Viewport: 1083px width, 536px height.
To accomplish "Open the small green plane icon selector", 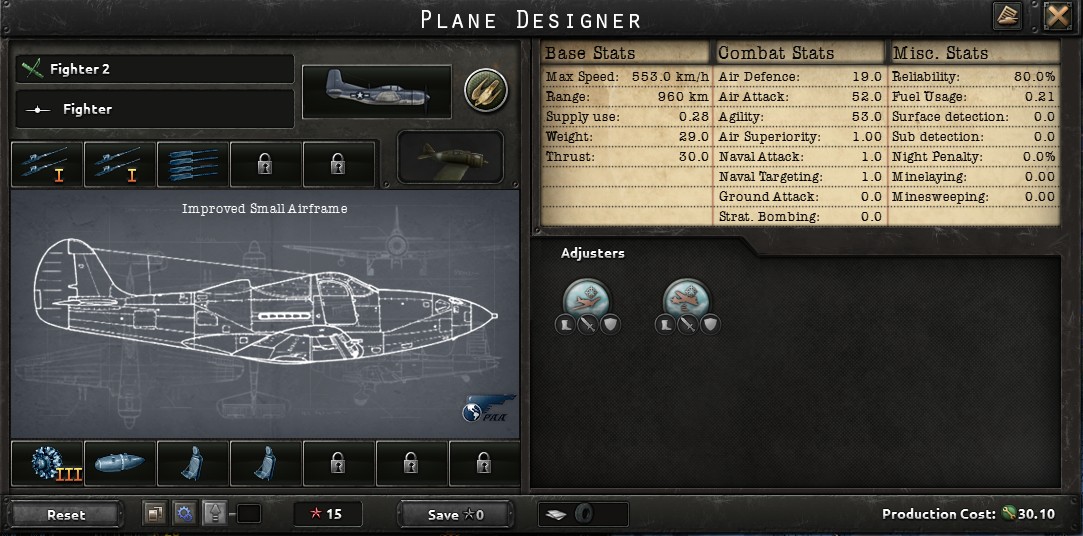I will click(450, 157).
